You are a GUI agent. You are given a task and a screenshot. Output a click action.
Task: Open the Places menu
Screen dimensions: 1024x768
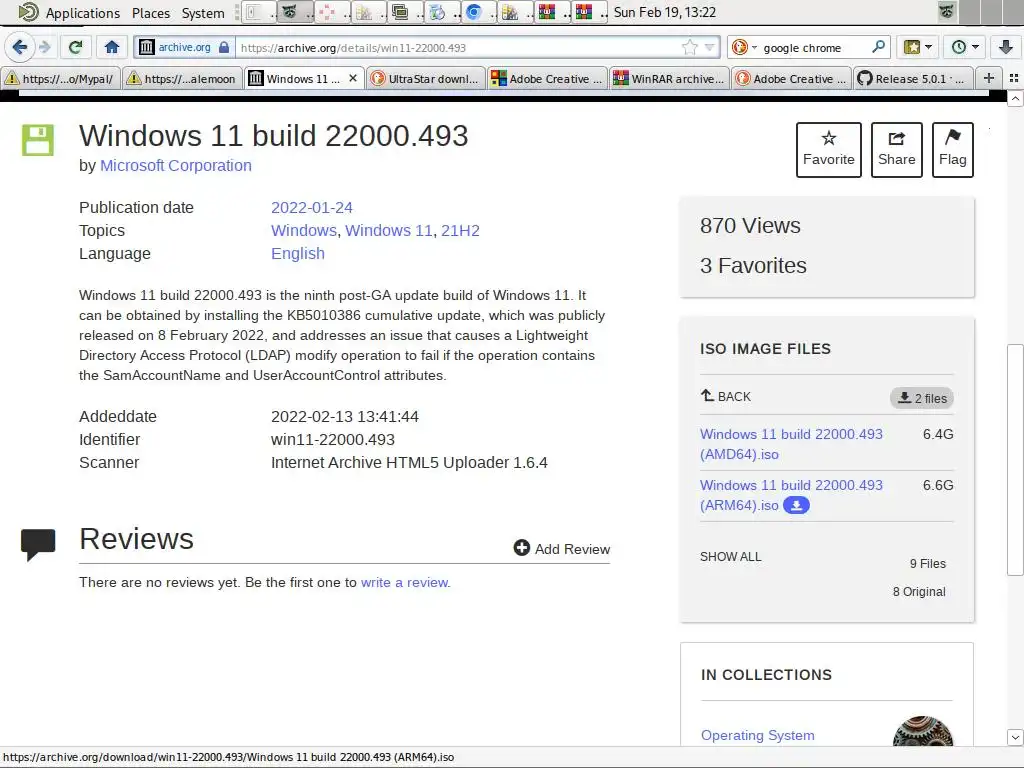tap(151, 12)
